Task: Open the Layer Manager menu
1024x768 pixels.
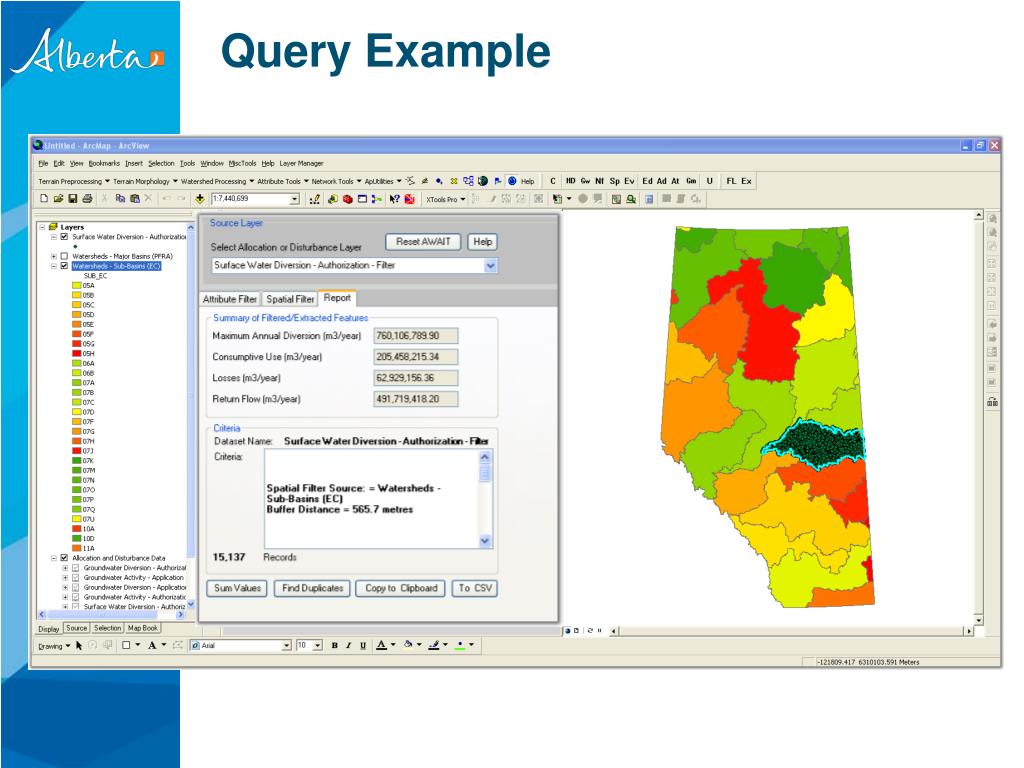Action: point(302,163)
